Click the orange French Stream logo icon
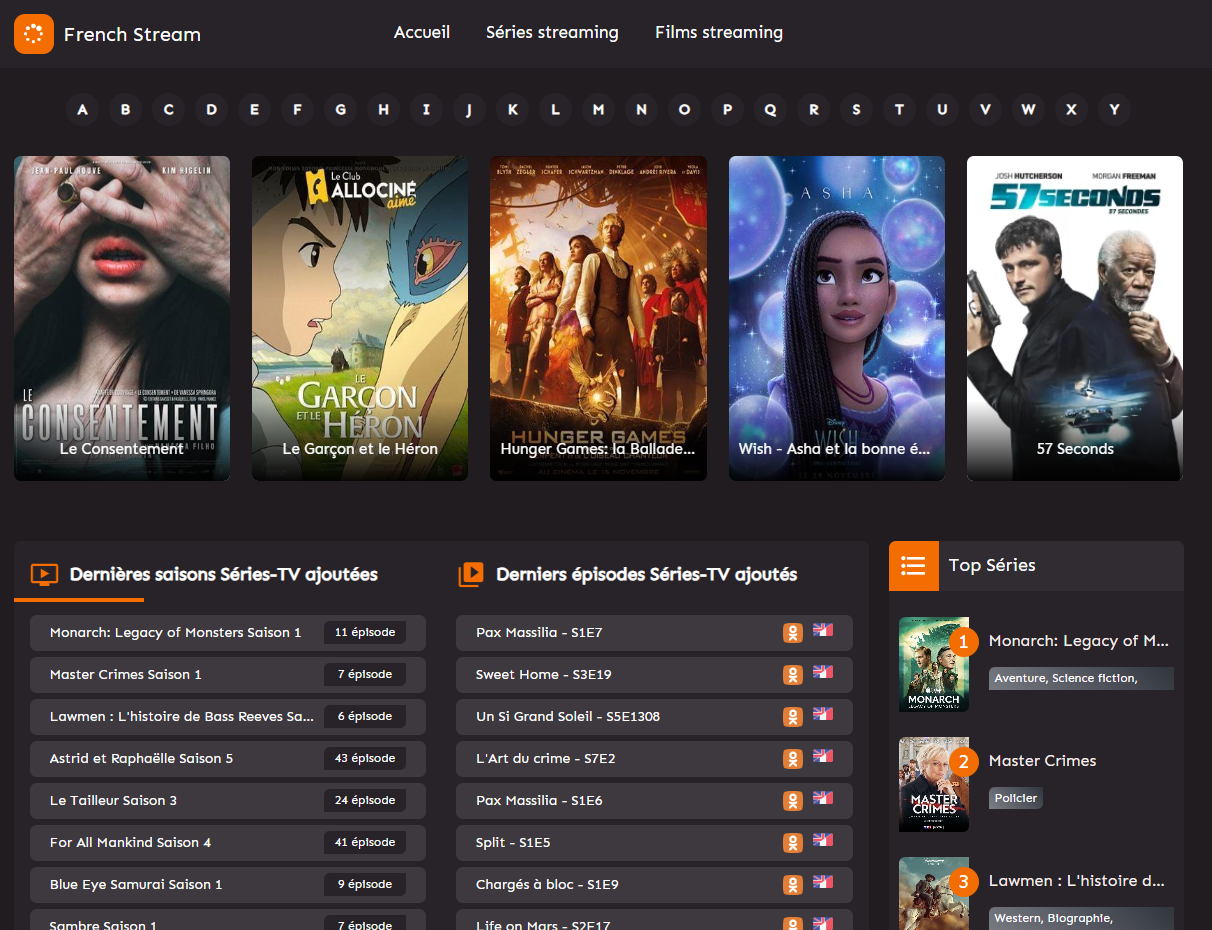The image size is (1212, 930). [33, 34]
